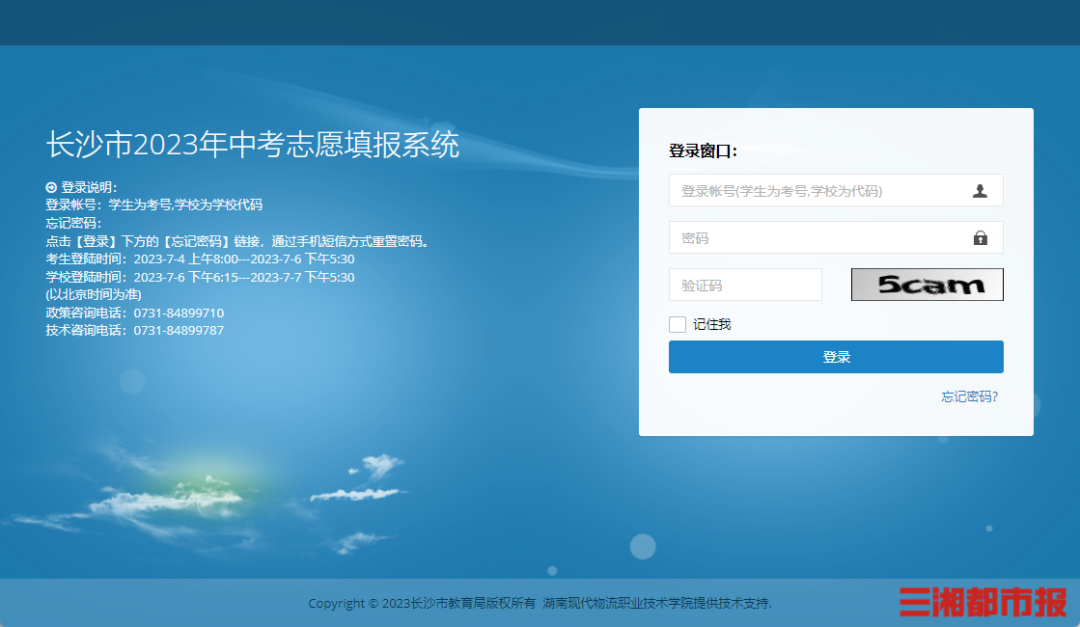Refresh the 5cam captcha image

click(x=927, y=285)
